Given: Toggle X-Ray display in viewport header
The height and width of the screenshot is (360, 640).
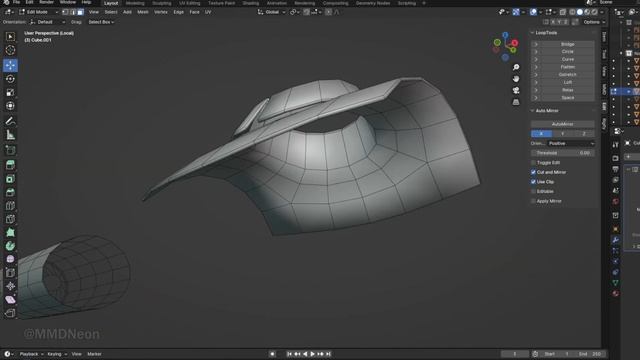Looking at the screenshot, I should (x=563, y=12).
